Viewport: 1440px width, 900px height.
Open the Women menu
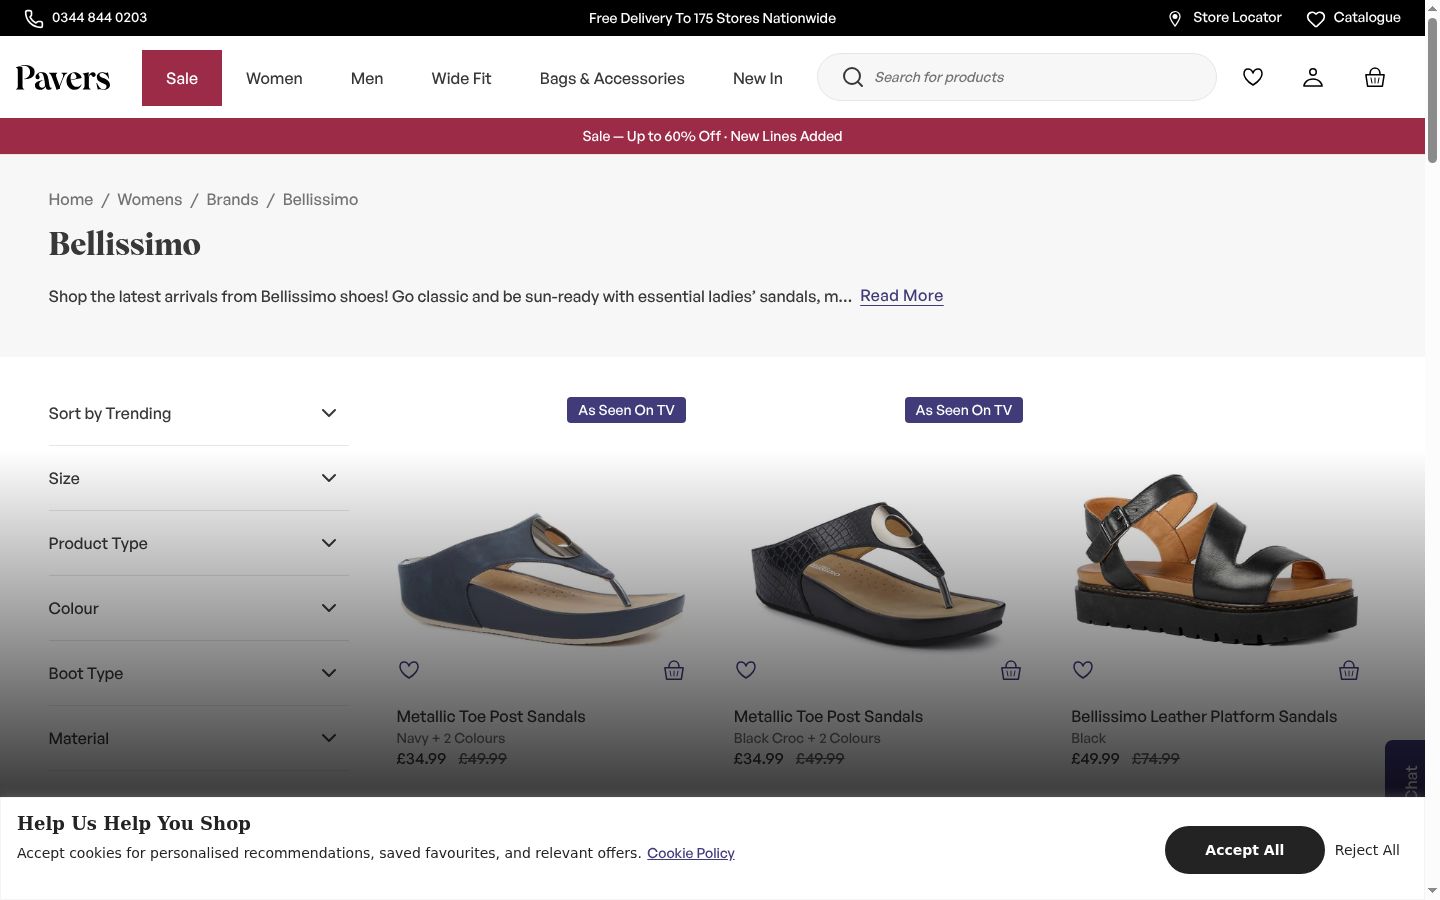274,78
